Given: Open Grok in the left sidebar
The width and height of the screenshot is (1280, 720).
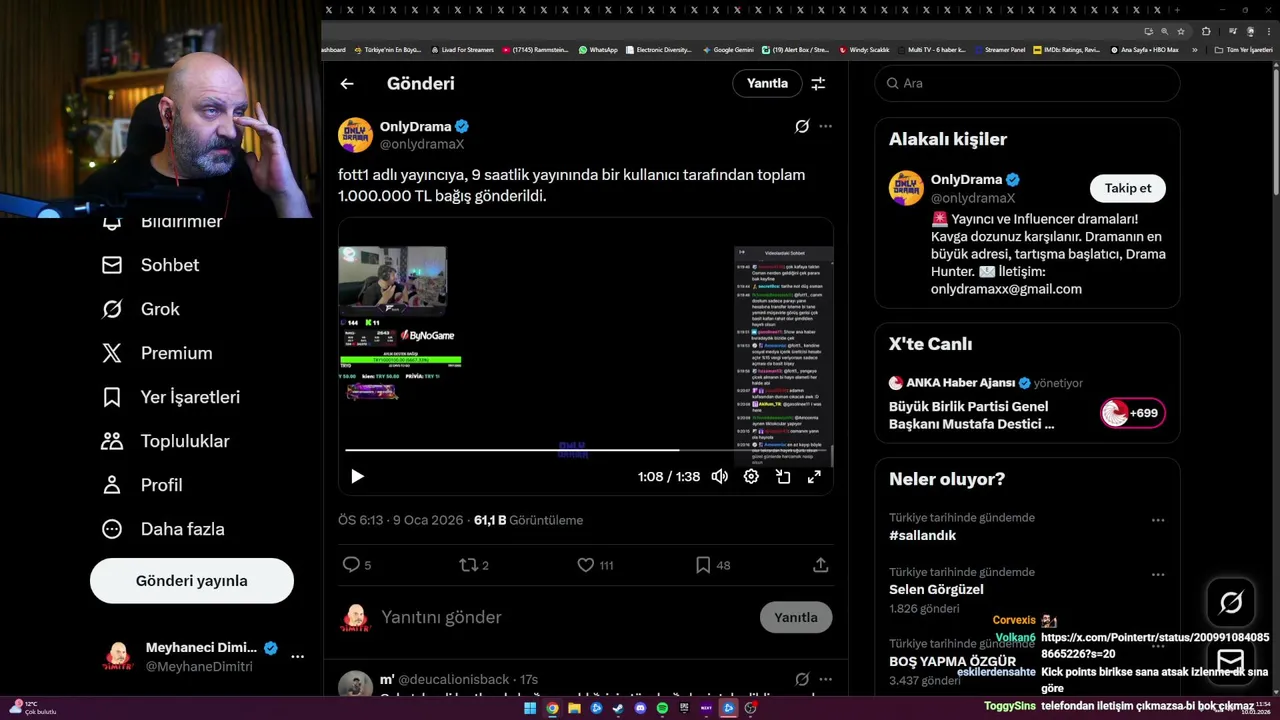Looking at the screenshot, I should 141,309.
